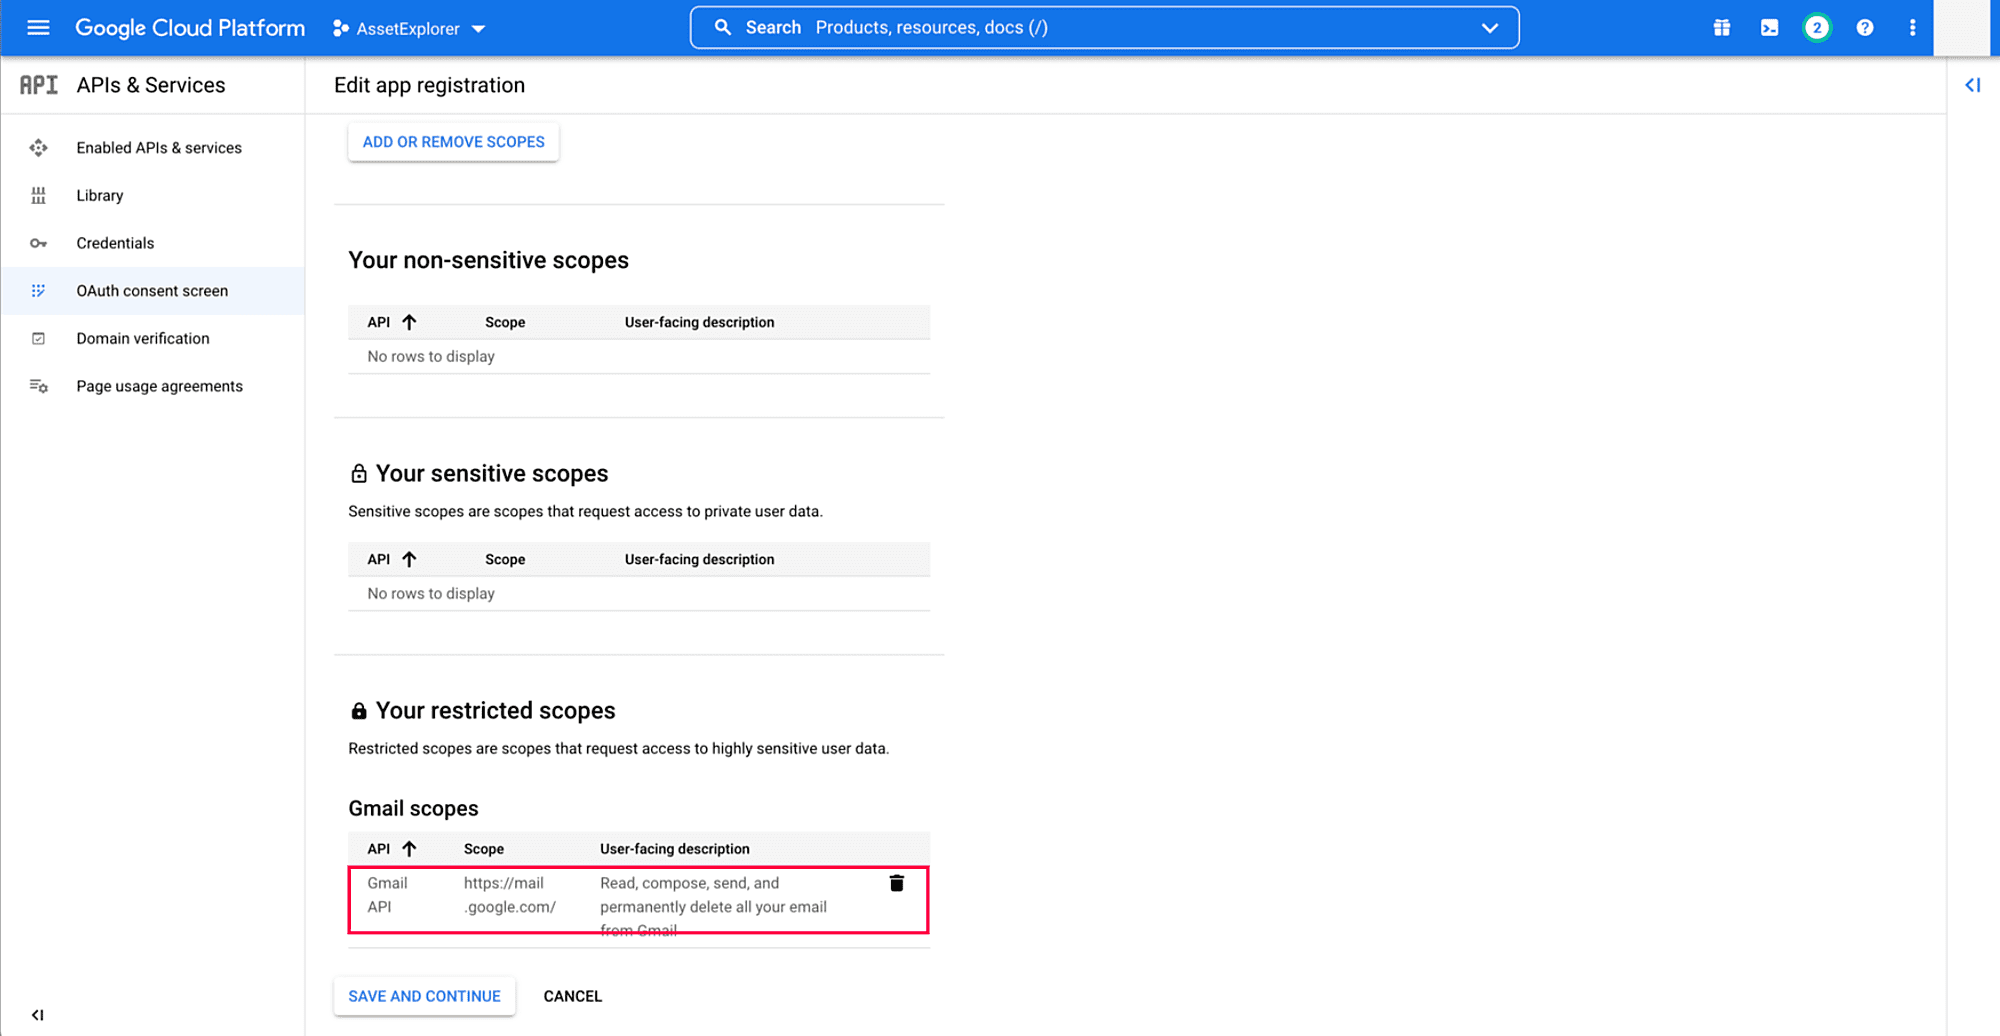The width and height of the screenshot is (2000, 1036).
Task: Collapse the left sidebar navigation
Action: (38, 1014)
